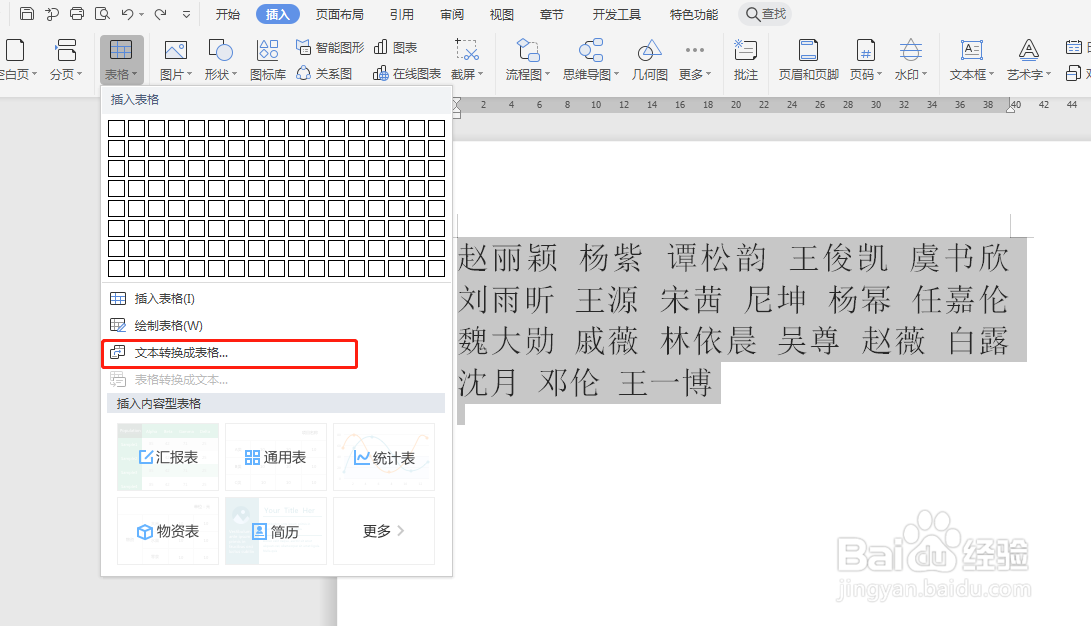Click the 截屏 screenshot tool
Image resolution: width=1091 pixels, height=626 pixels.
click(467, 59)
